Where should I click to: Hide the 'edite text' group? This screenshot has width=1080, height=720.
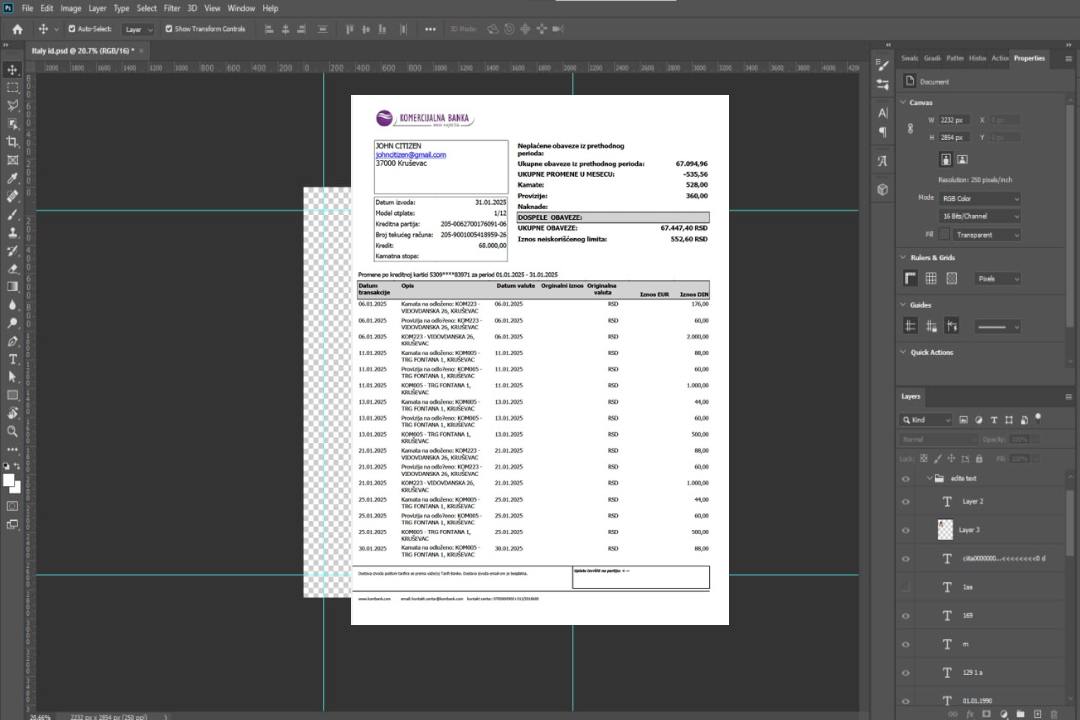[906, 479]
